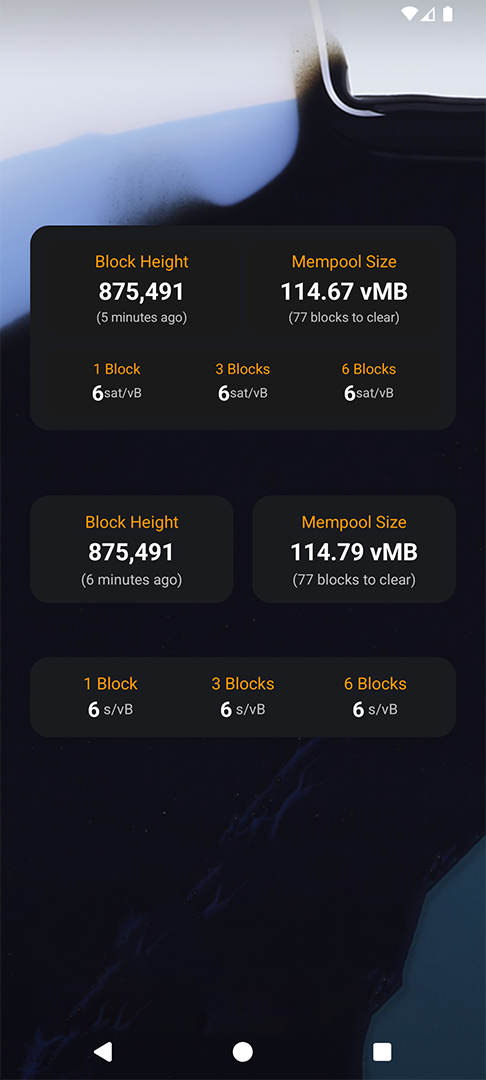
Task: Tap the cellular signal icon
Action: [x=428, y=14]
